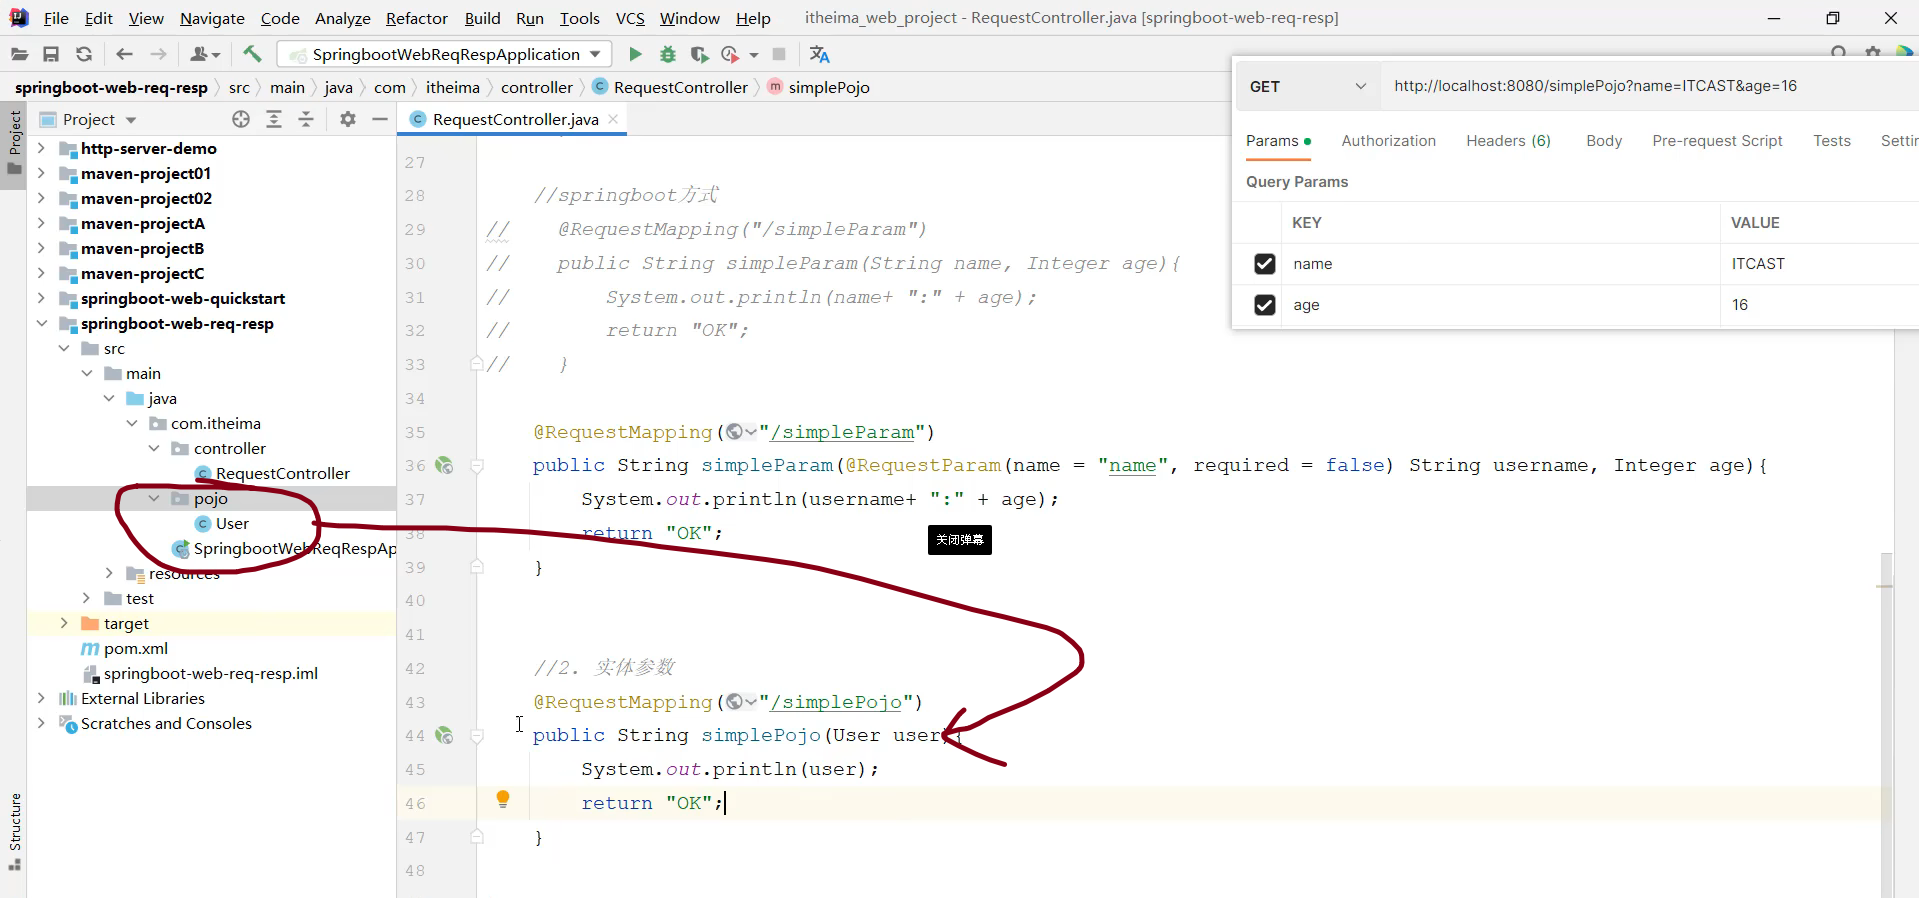The height and width of the screenshot is (898, 1919).
Task: Open the Refactor menu
Action: tap(416, 18)
